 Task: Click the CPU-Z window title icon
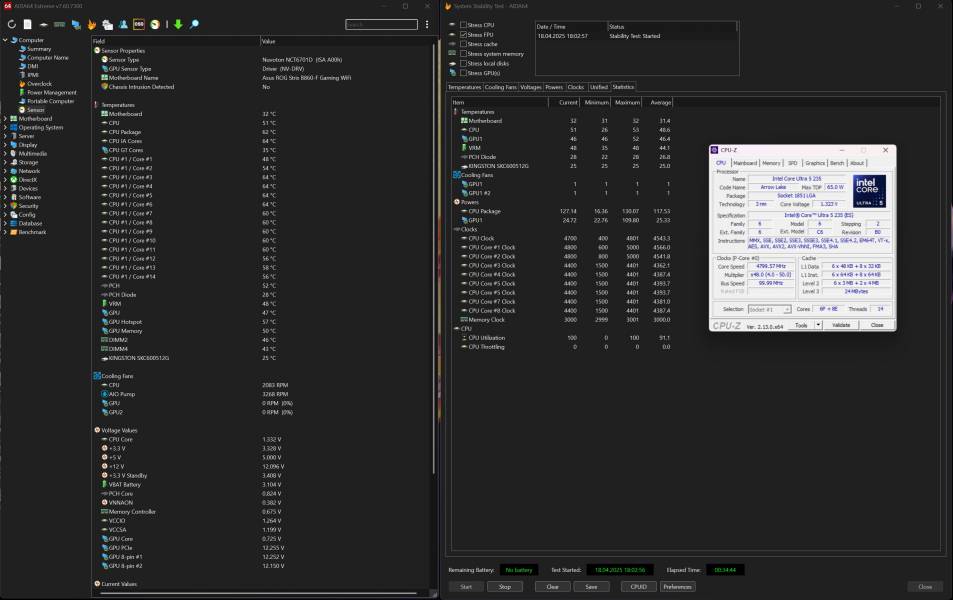[x=715, y=150]
